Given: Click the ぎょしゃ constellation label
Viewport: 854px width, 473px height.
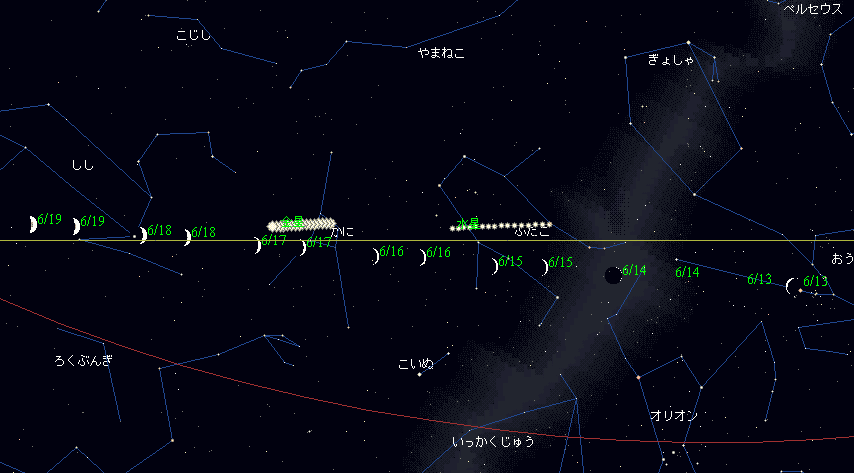Looking at the screenshot, I should [669, 60].
